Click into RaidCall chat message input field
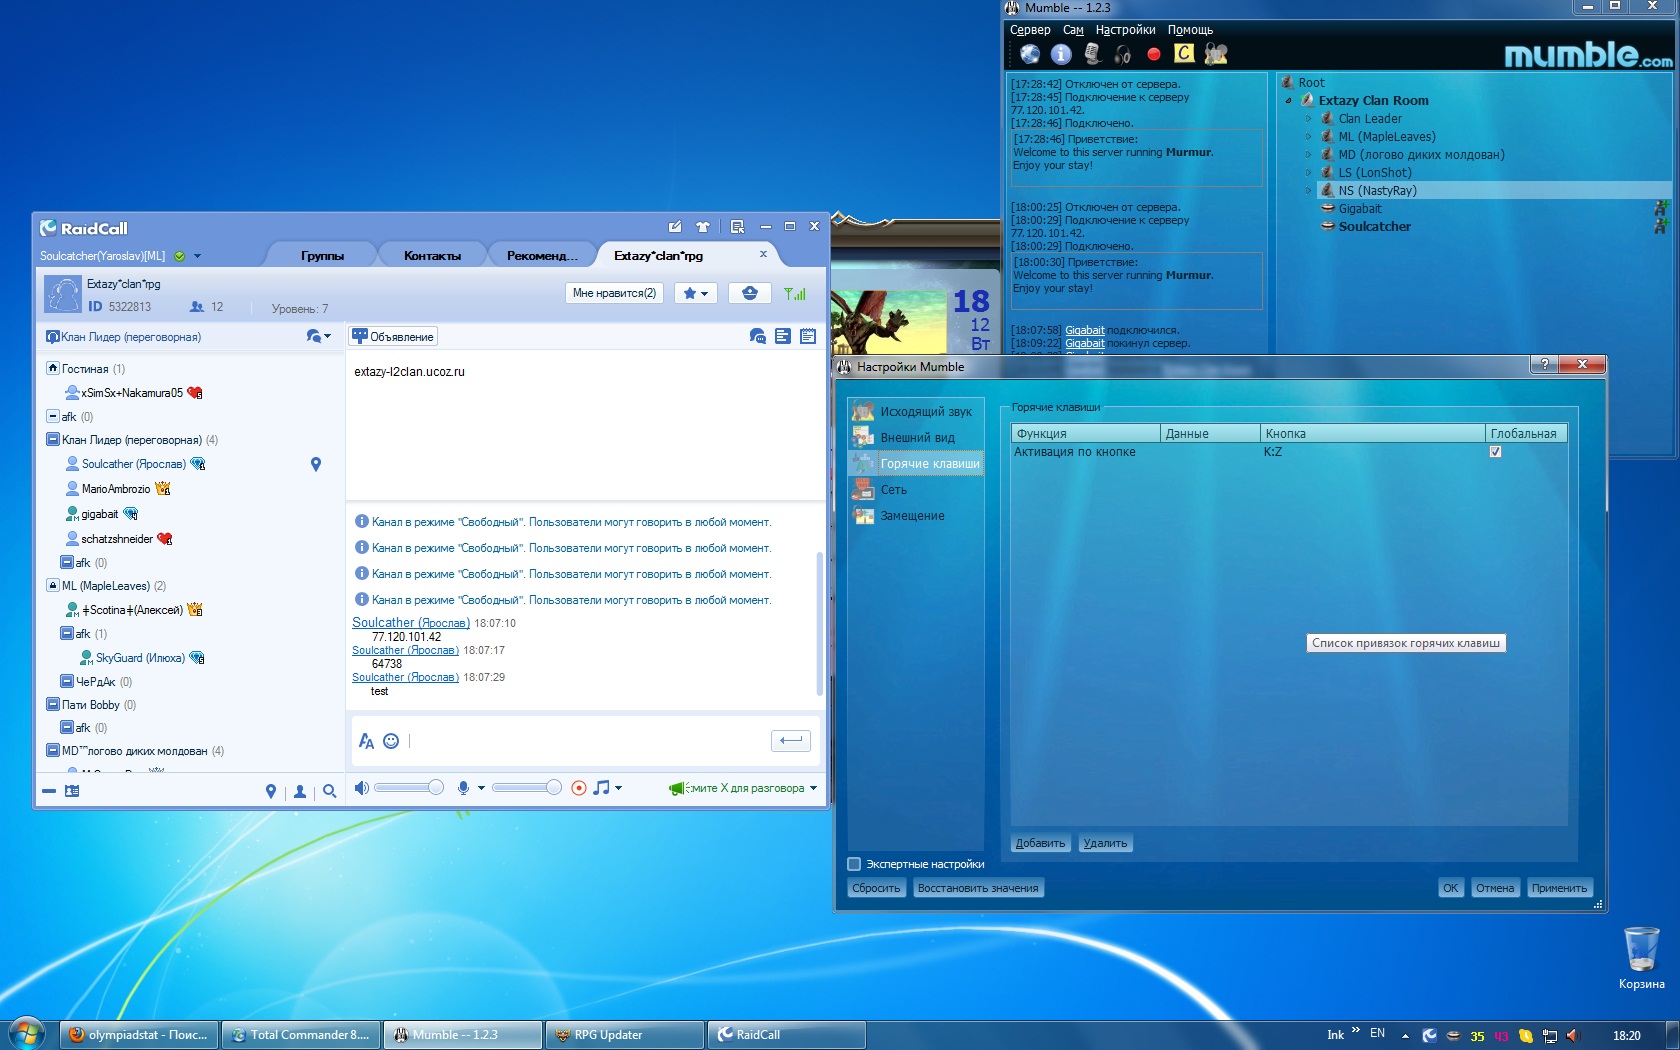Screen dimensions: 1680x1050 tap(587, 741)
